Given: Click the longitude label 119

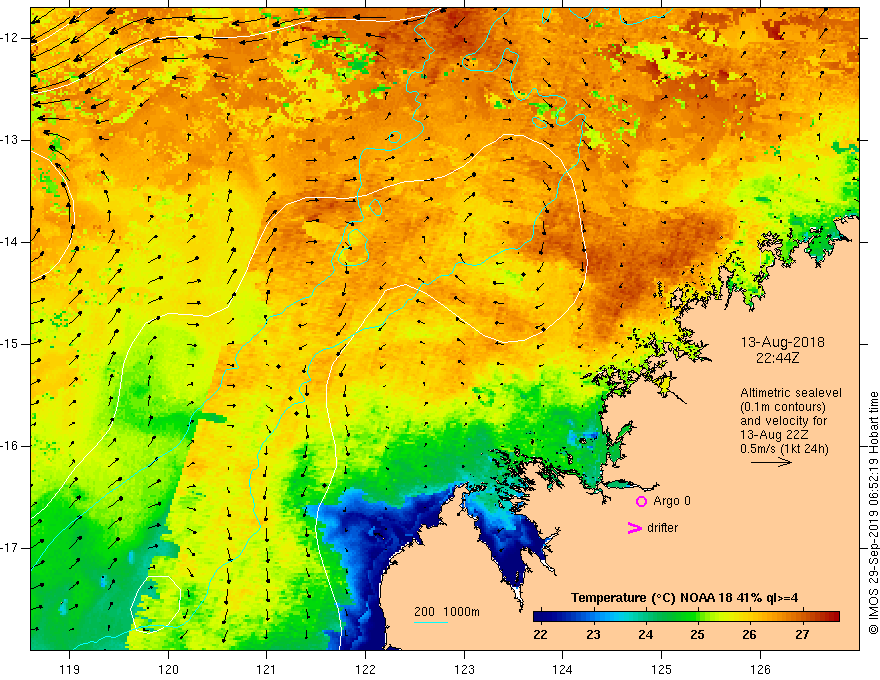Looking at the screenshot, I should (x=70, y=669).
